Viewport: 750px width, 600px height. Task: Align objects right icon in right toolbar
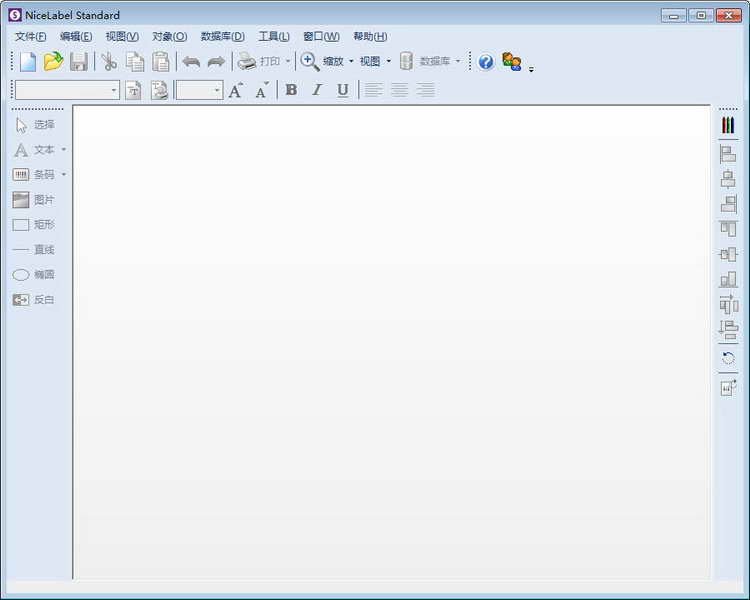tap(728, 204)
